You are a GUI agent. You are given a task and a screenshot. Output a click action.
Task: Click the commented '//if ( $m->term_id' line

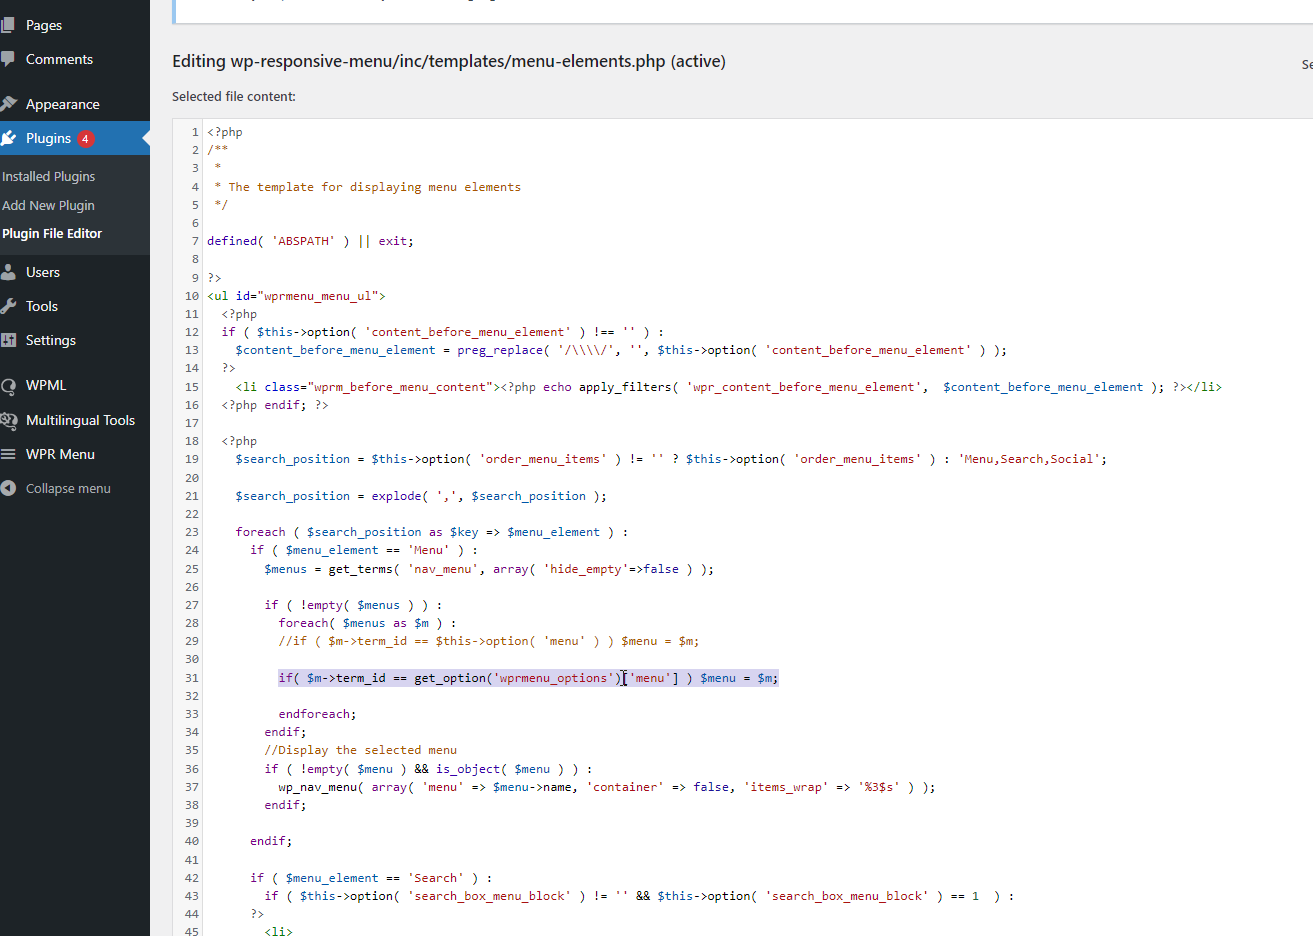click(x=489, y=641)
